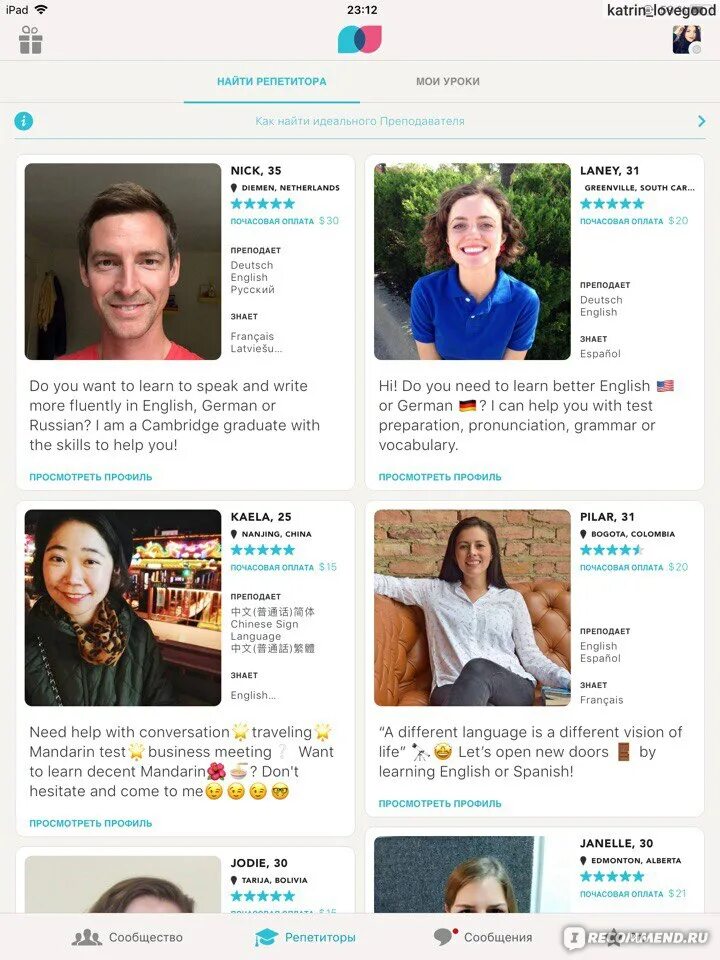View Nick's profile link
This screenshot has height=960, width=720.
point(91,477)
